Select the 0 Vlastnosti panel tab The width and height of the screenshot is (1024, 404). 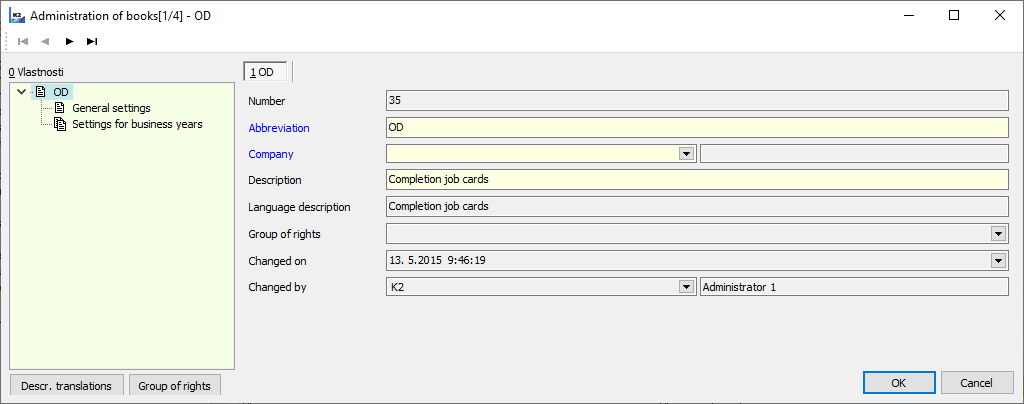[x=36, y=72]
